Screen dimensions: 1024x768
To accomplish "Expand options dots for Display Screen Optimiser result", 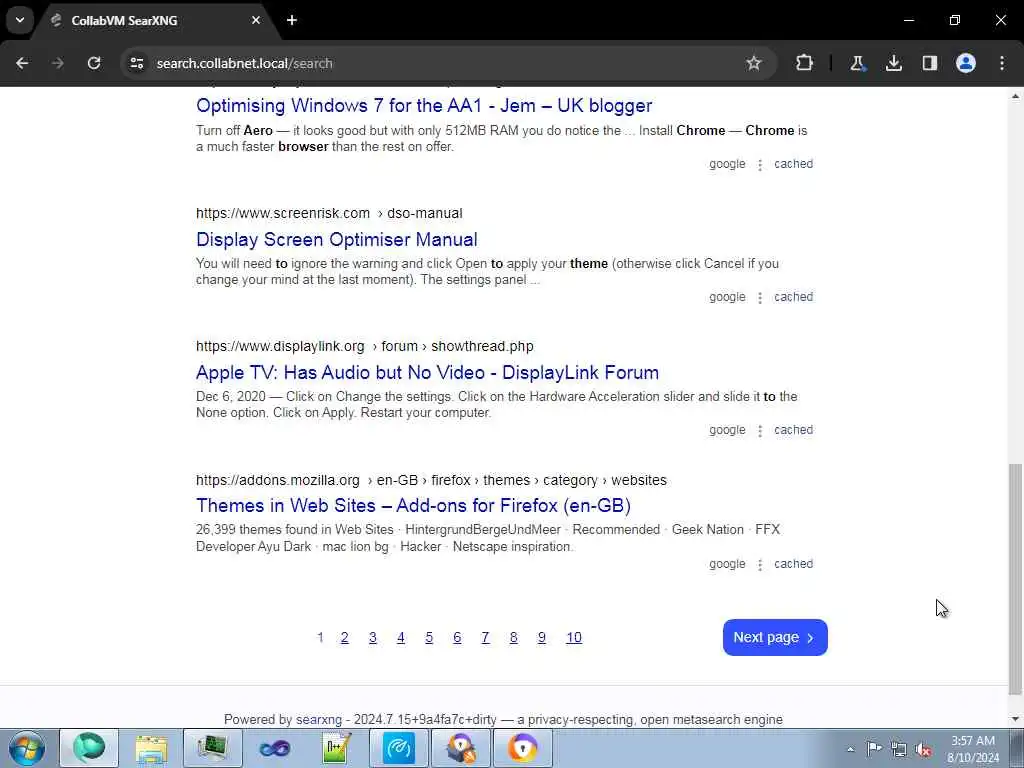I will tap(760, 298).
